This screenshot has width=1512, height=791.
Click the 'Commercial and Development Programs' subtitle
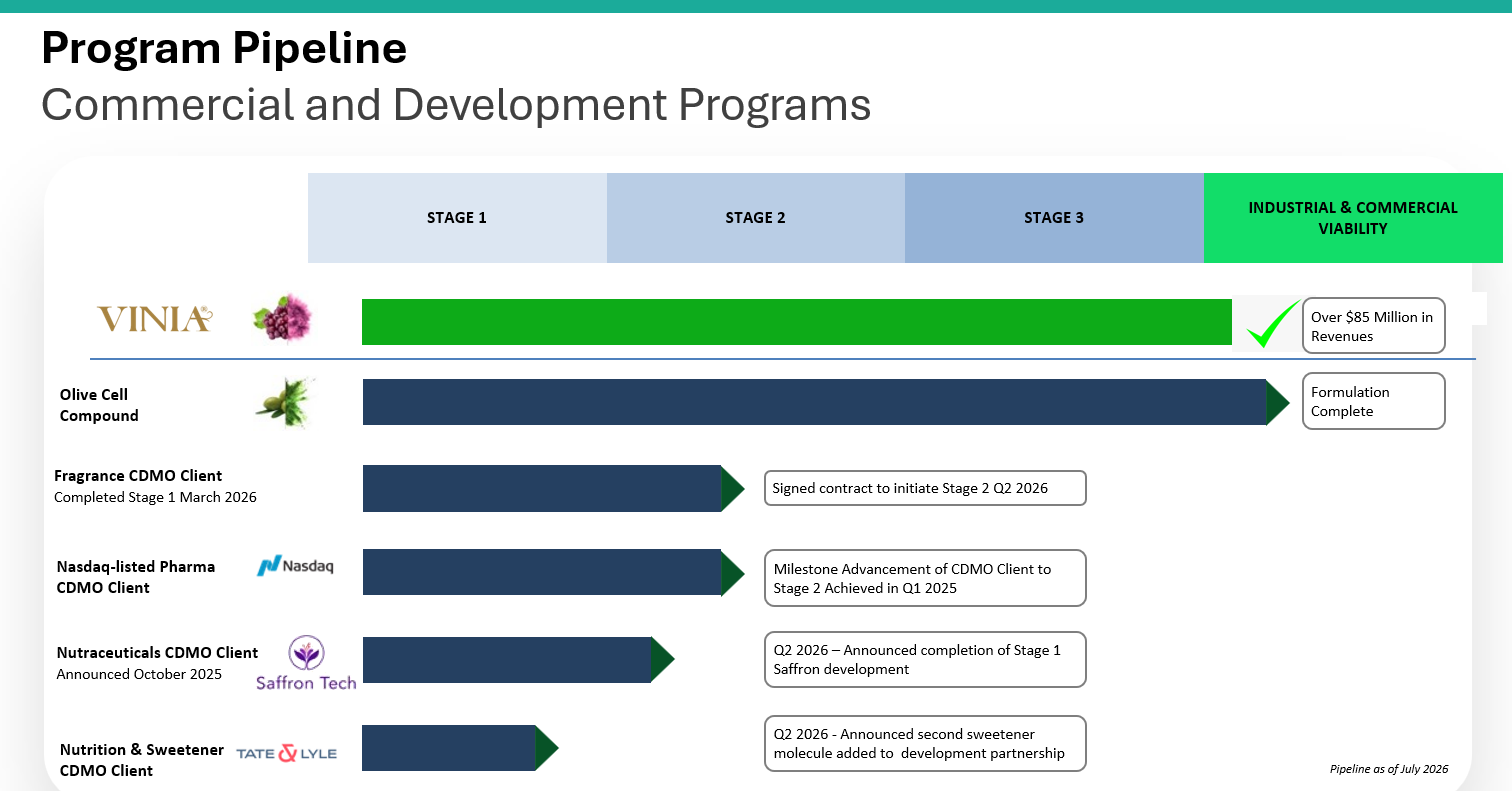456,105
